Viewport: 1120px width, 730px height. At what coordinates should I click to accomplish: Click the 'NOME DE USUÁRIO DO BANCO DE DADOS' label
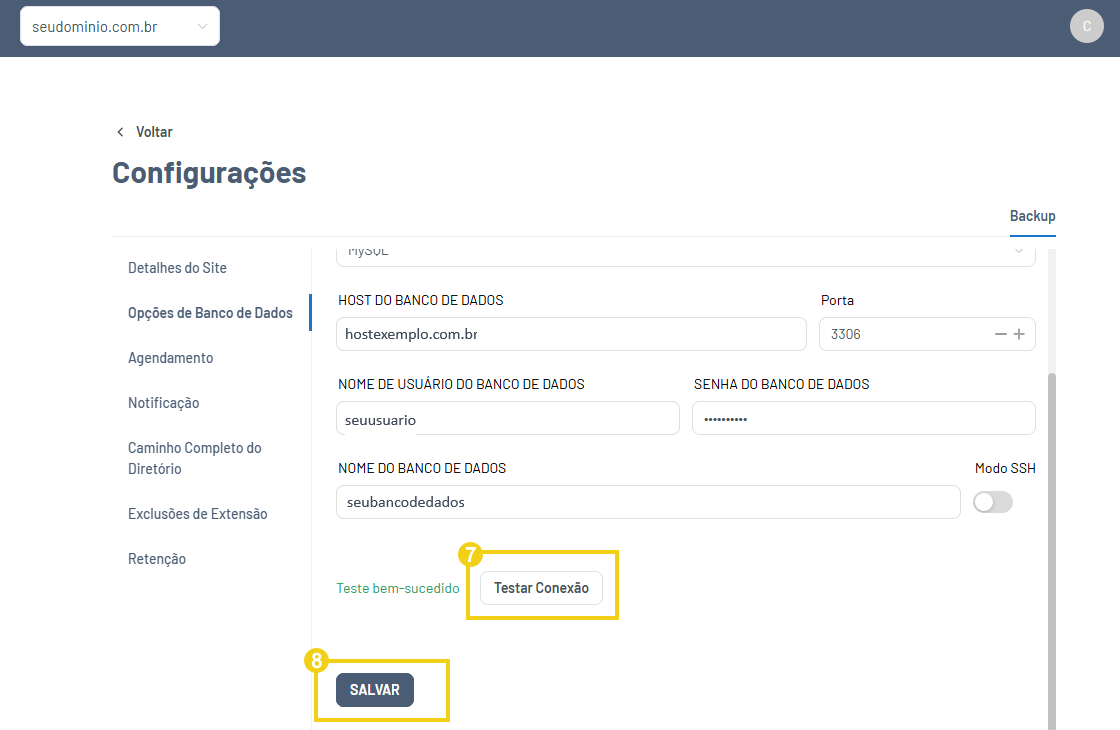[461, 384]
